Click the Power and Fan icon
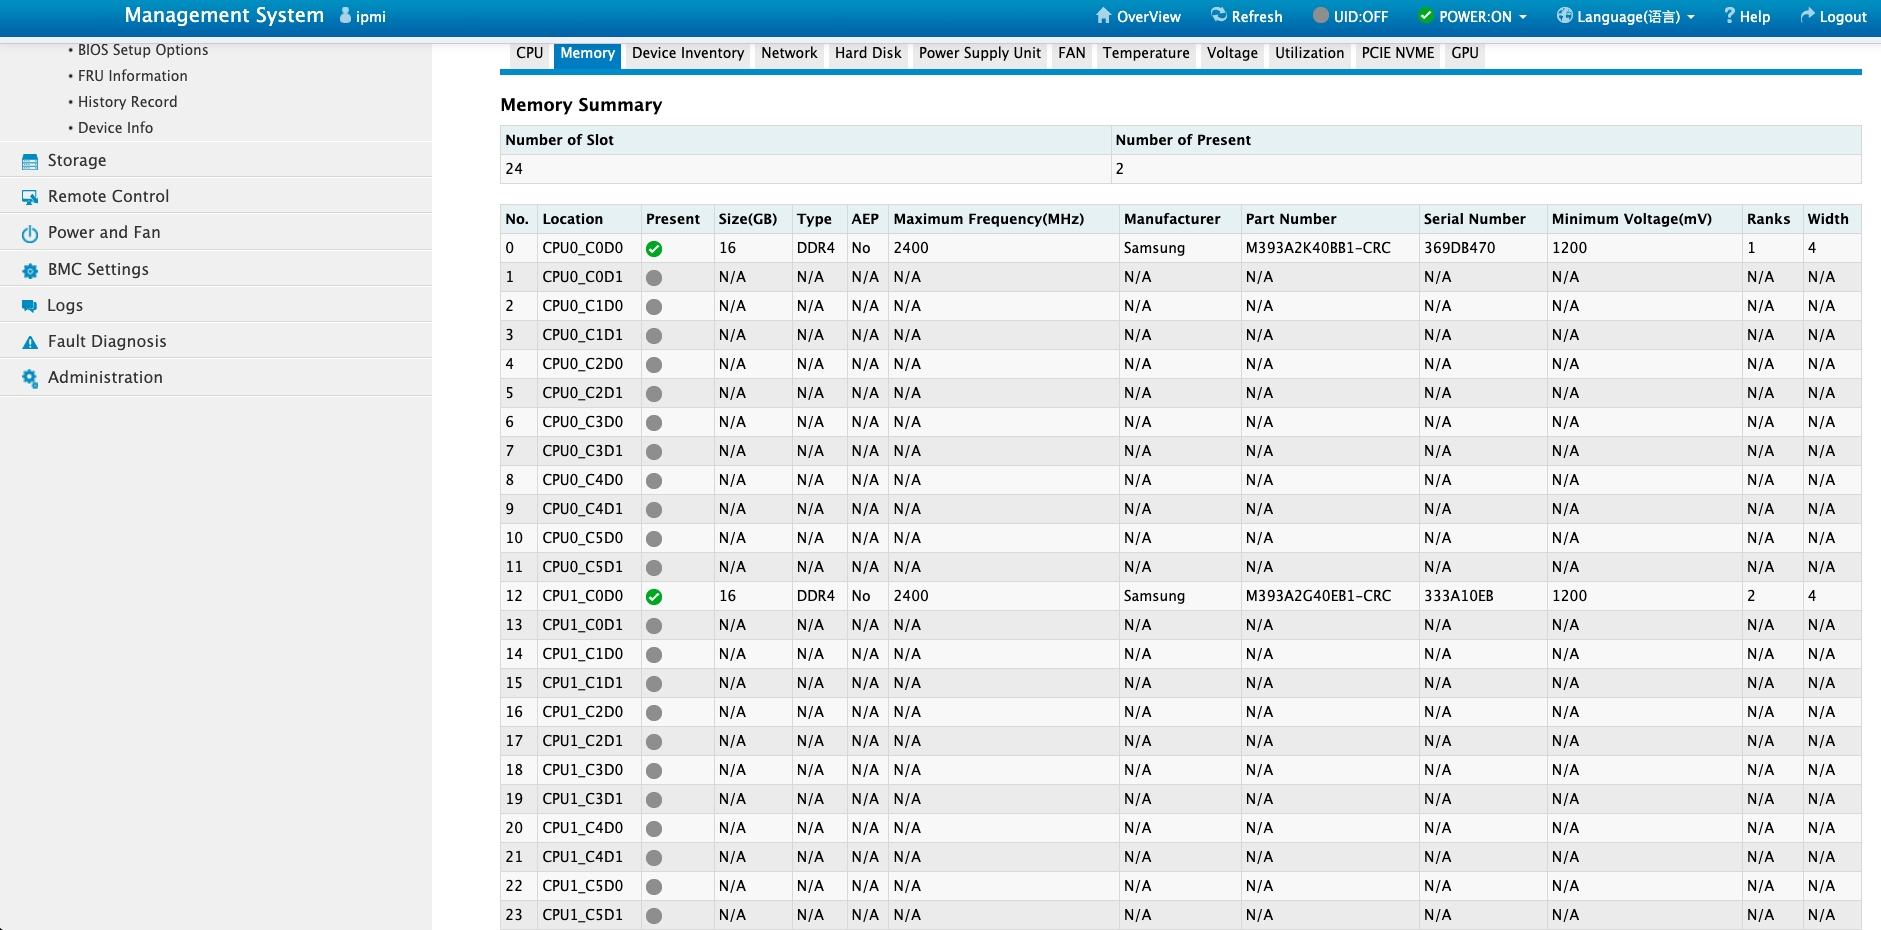1881x930 pixels. click(x=30, y=234)
